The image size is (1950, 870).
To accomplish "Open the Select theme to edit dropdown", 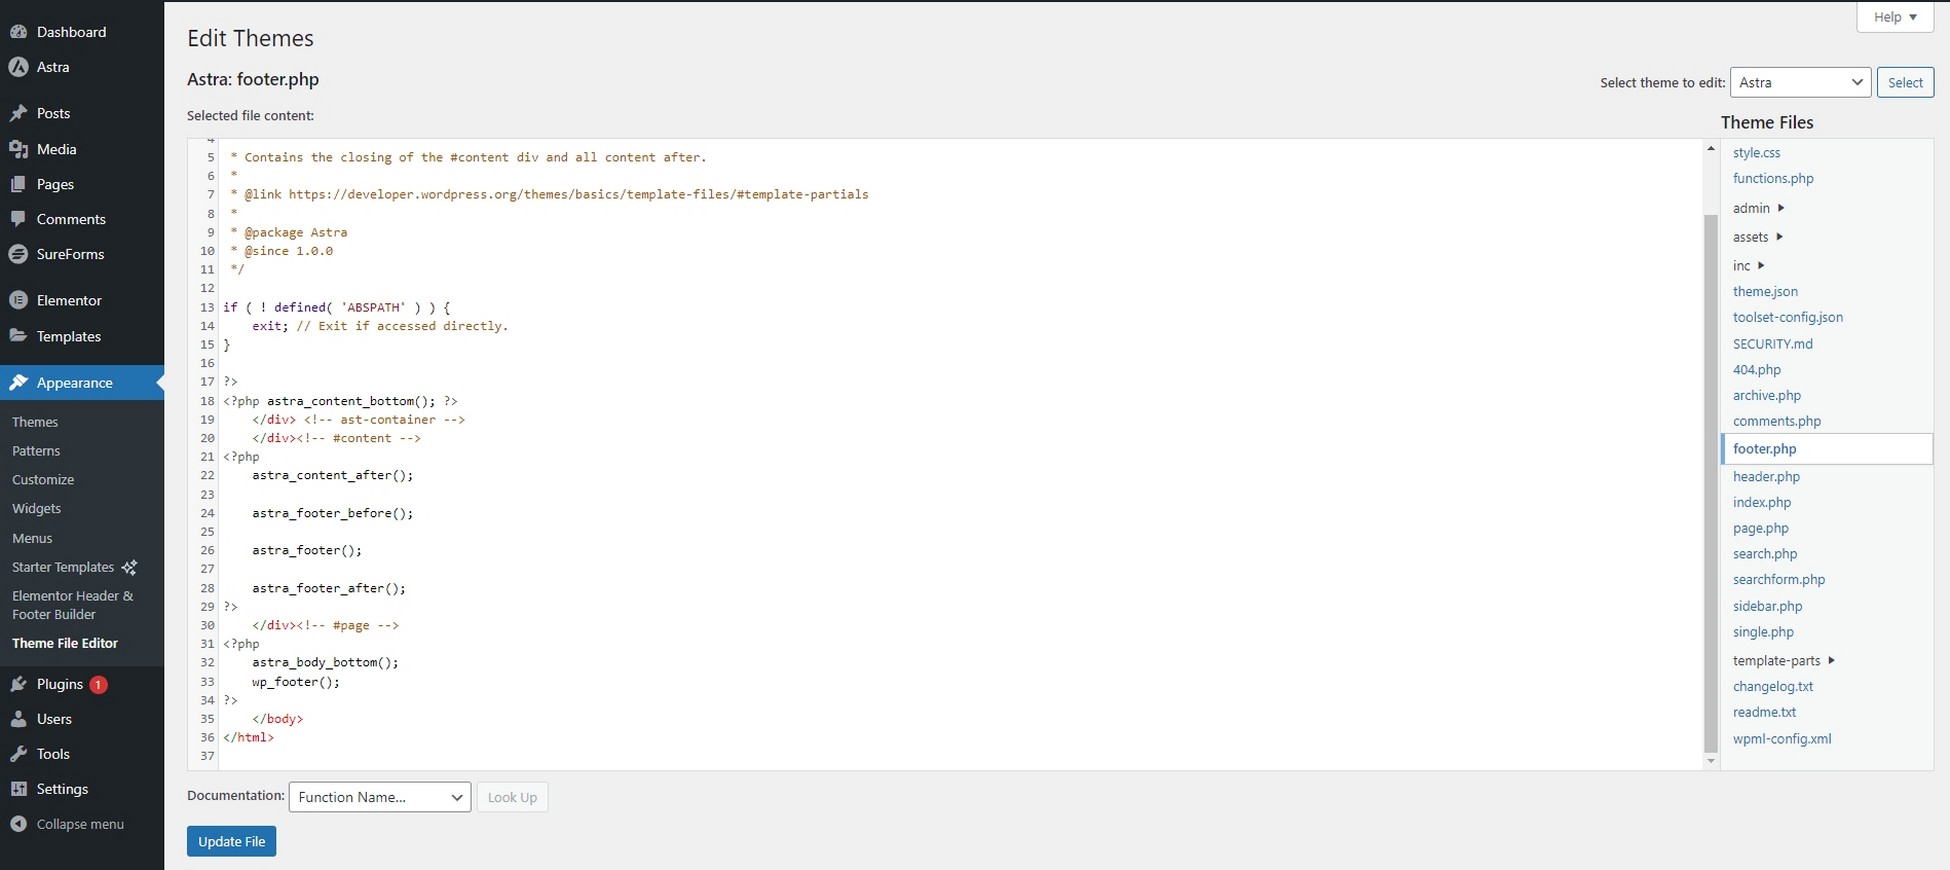I will point(1800,82).
